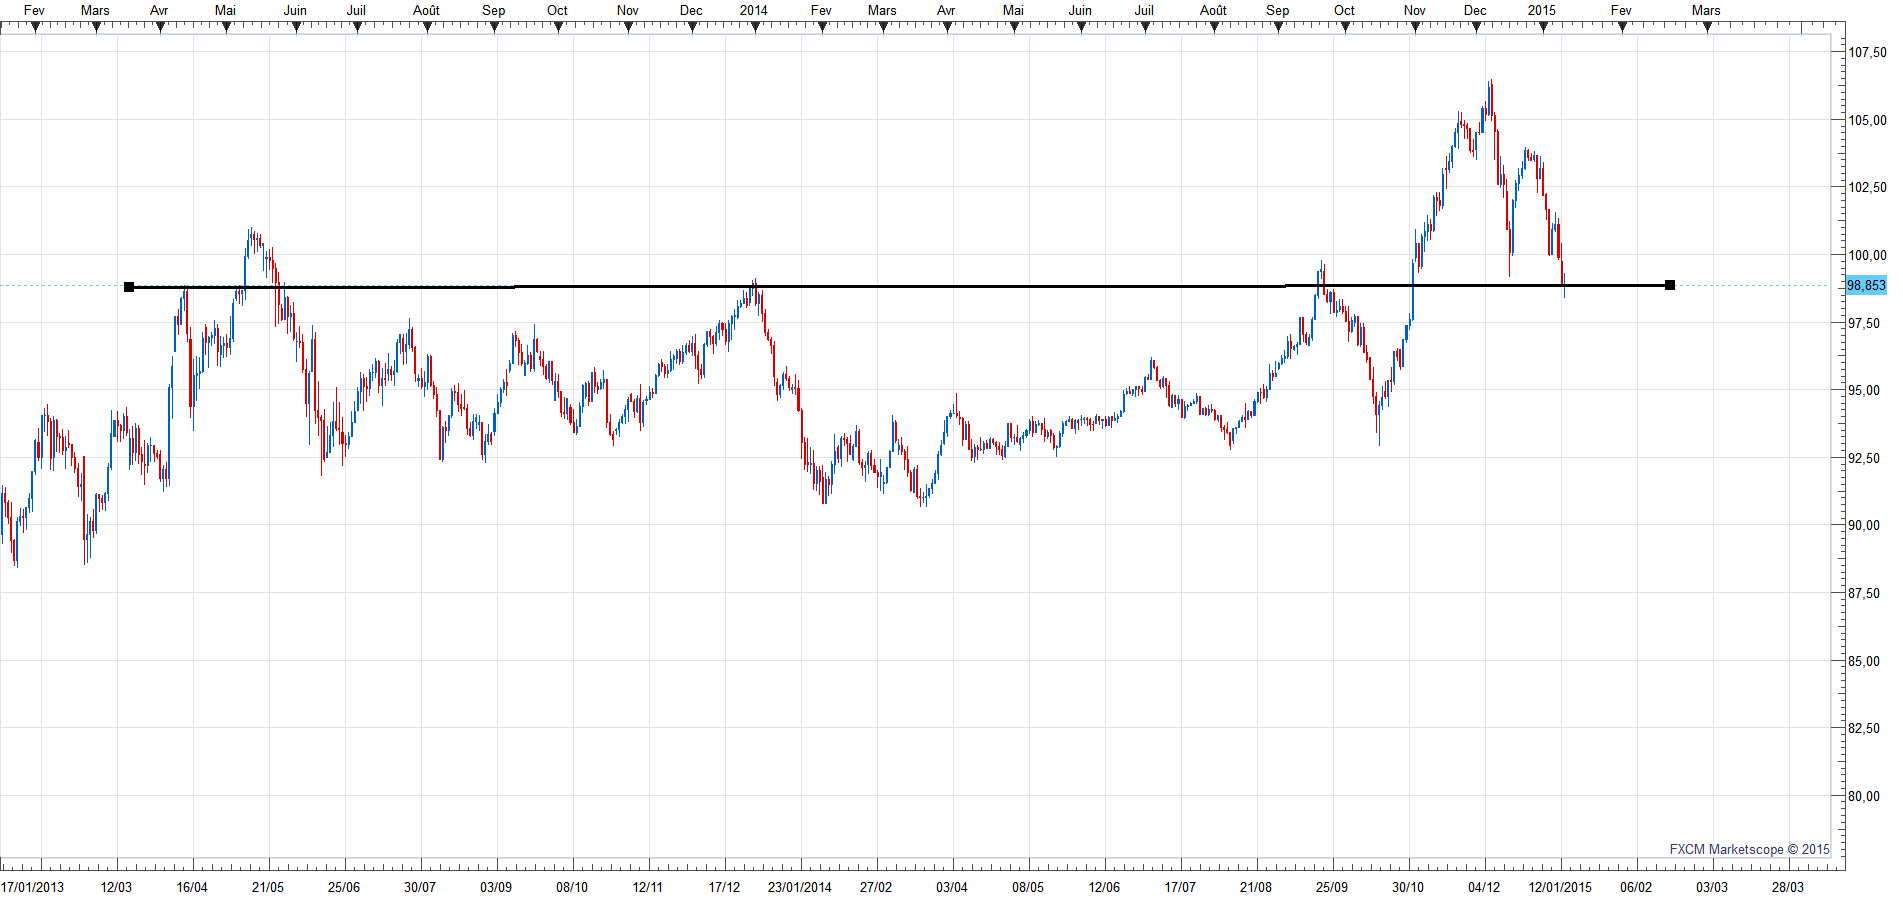Click the 102,50 price level on the axis
Viewport: 1903px width, 900px height.
coord(1867,187)
